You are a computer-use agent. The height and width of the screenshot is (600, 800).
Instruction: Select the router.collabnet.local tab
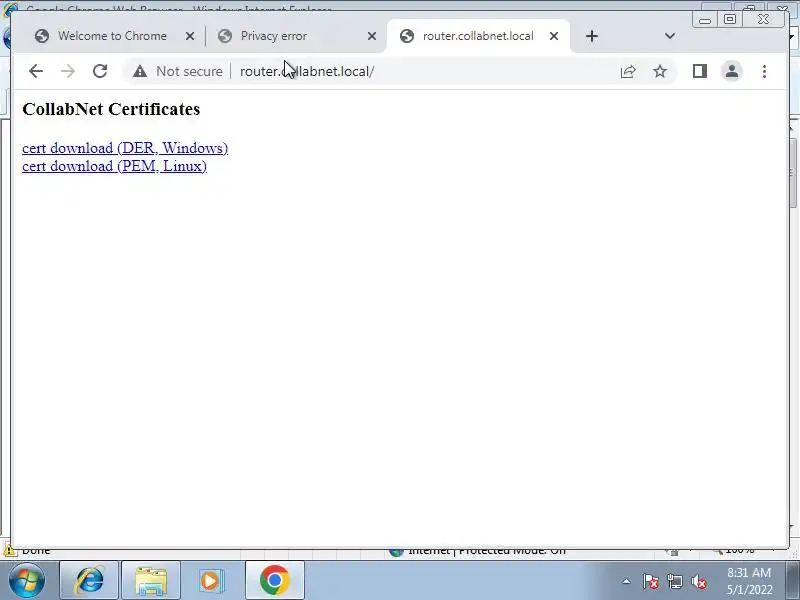coord(478,36)
